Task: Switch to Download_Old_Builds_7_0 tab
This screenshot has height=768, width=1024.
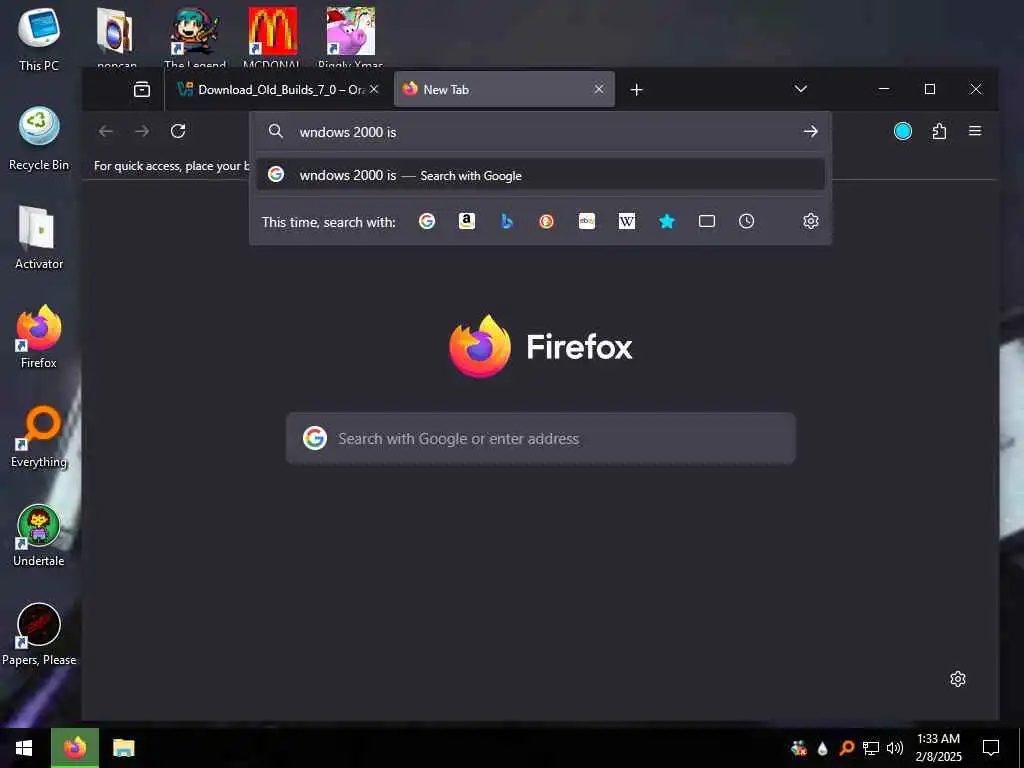Action: [280, 89]
